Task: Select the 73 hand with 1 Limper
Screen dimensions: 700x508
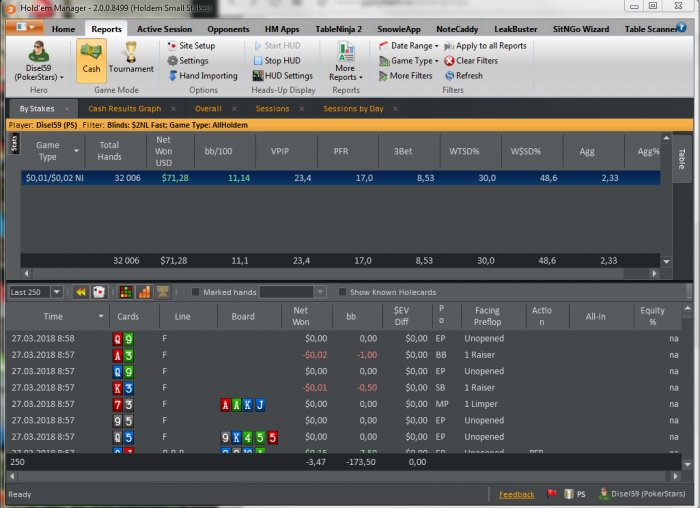Action: (x=344, y=404)
